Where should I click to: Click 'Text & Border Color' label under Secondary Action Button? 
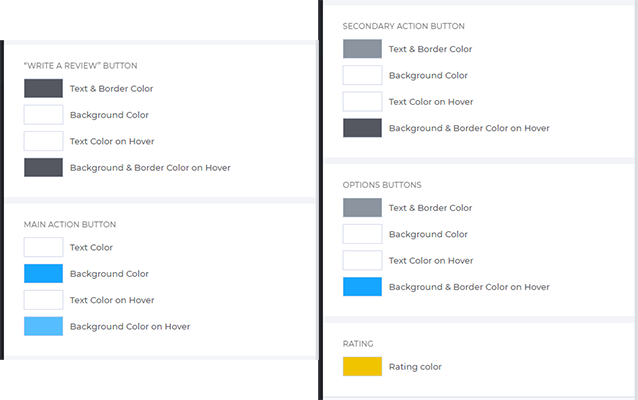(430, 49)
